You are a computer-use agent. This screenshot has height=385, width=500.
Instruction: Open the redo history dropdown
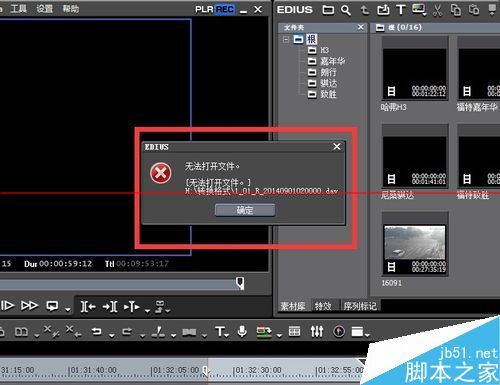coord(142,335)
